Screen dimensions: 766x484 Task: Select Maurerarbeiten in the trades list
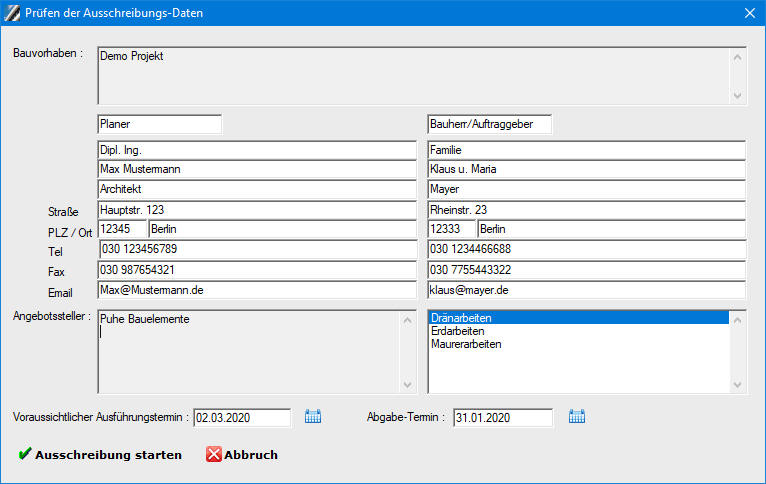(579, 344)
